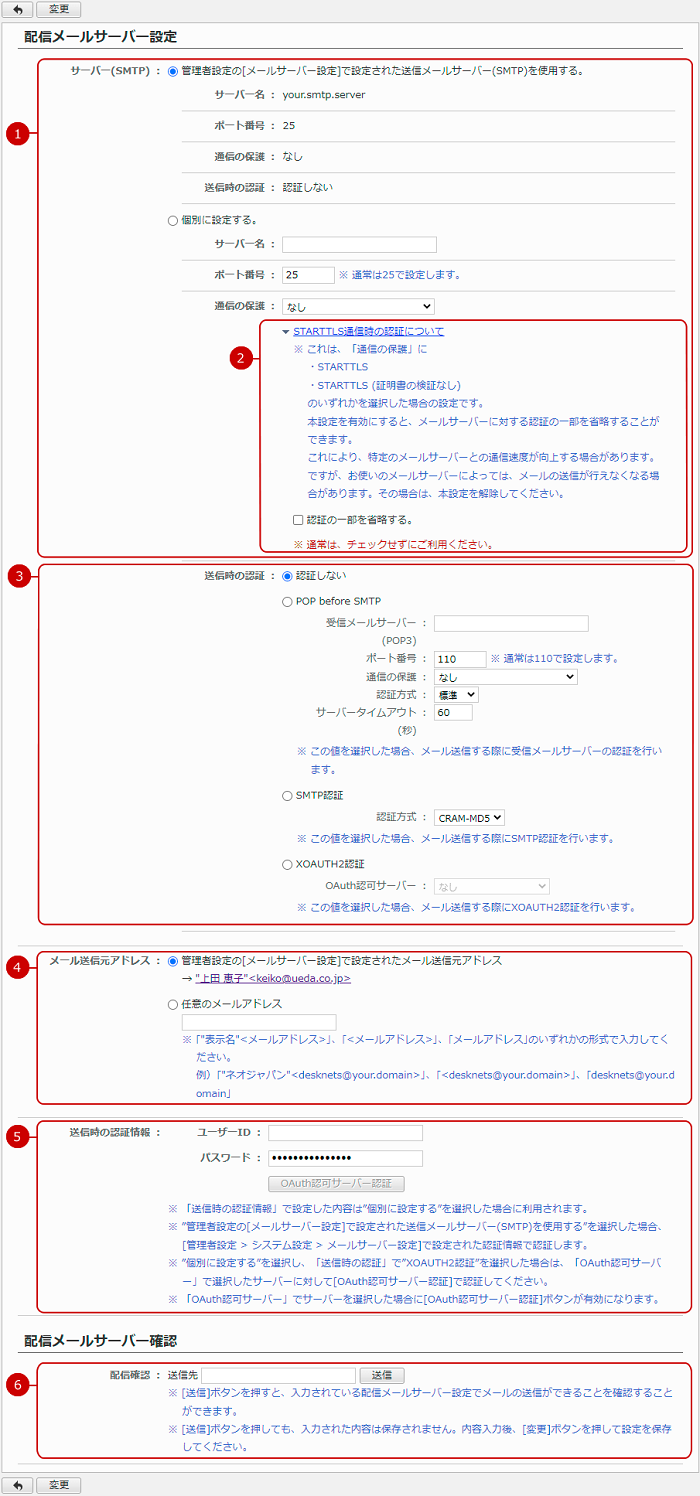The width and height of the screenshot is (700, 1496).
Task: Click the SMTP サーバー名 input field
Action: (359, 244)
